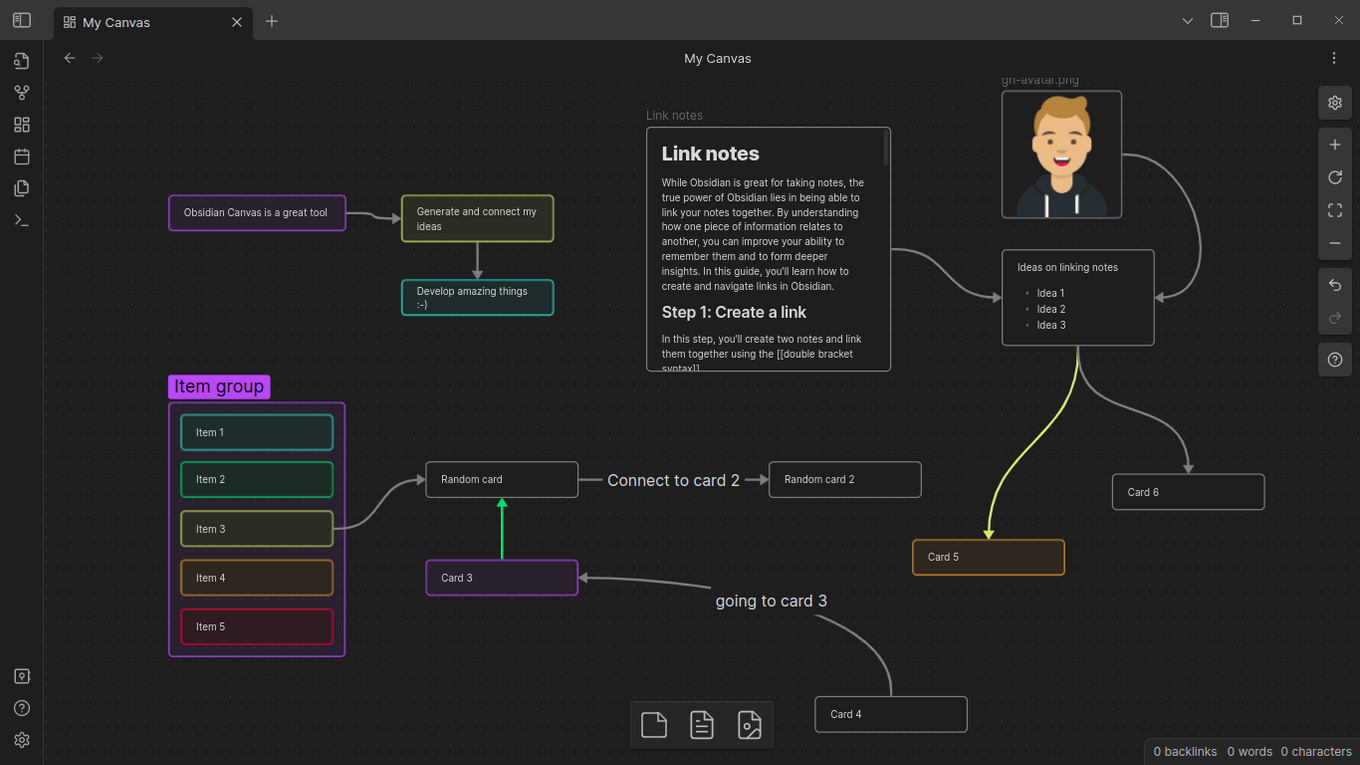Toggle the left sidebar open
Screen dimensions: 1360x765
point(21,20)
